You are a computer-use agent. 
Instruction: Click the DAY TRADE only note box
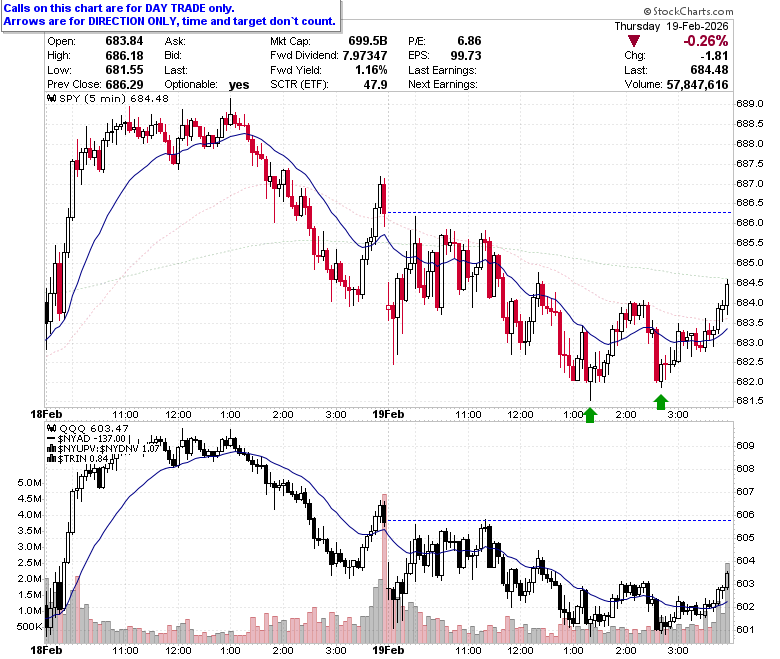click(x=171, y=15)
